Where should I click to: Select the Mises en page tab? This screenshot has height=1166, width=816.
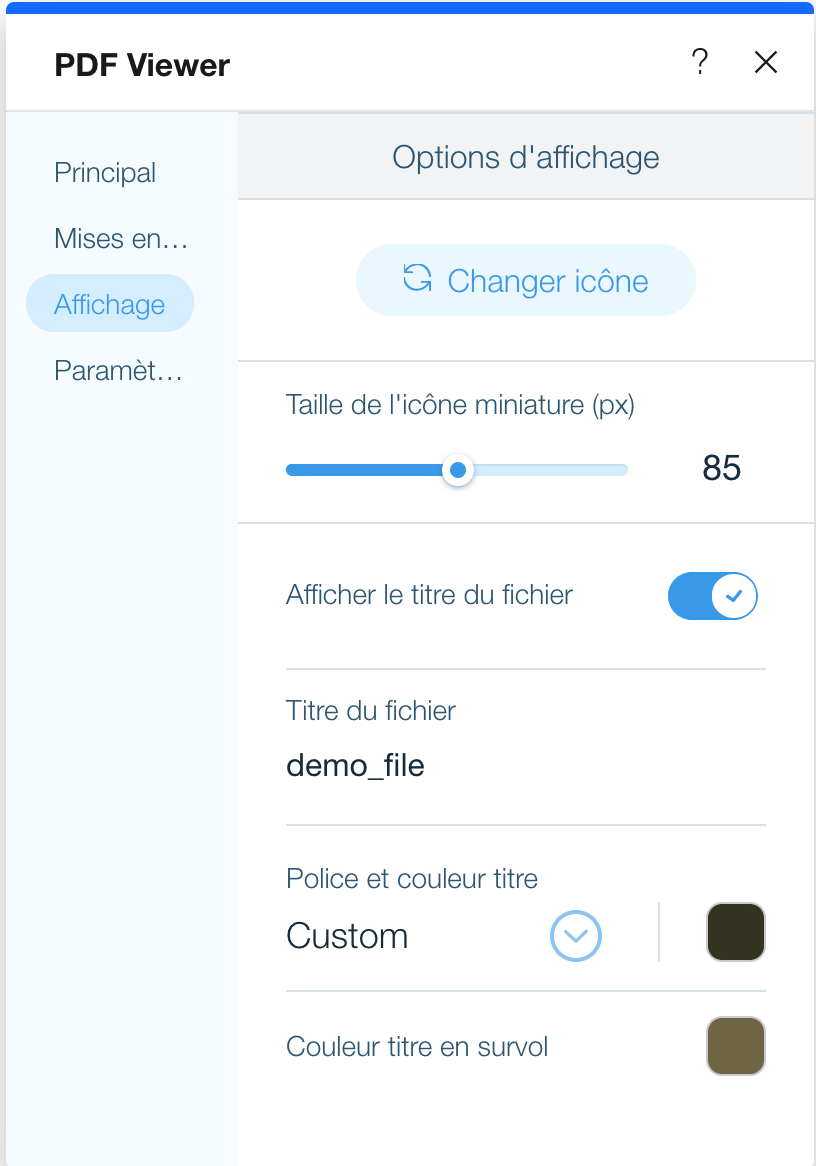120,238
